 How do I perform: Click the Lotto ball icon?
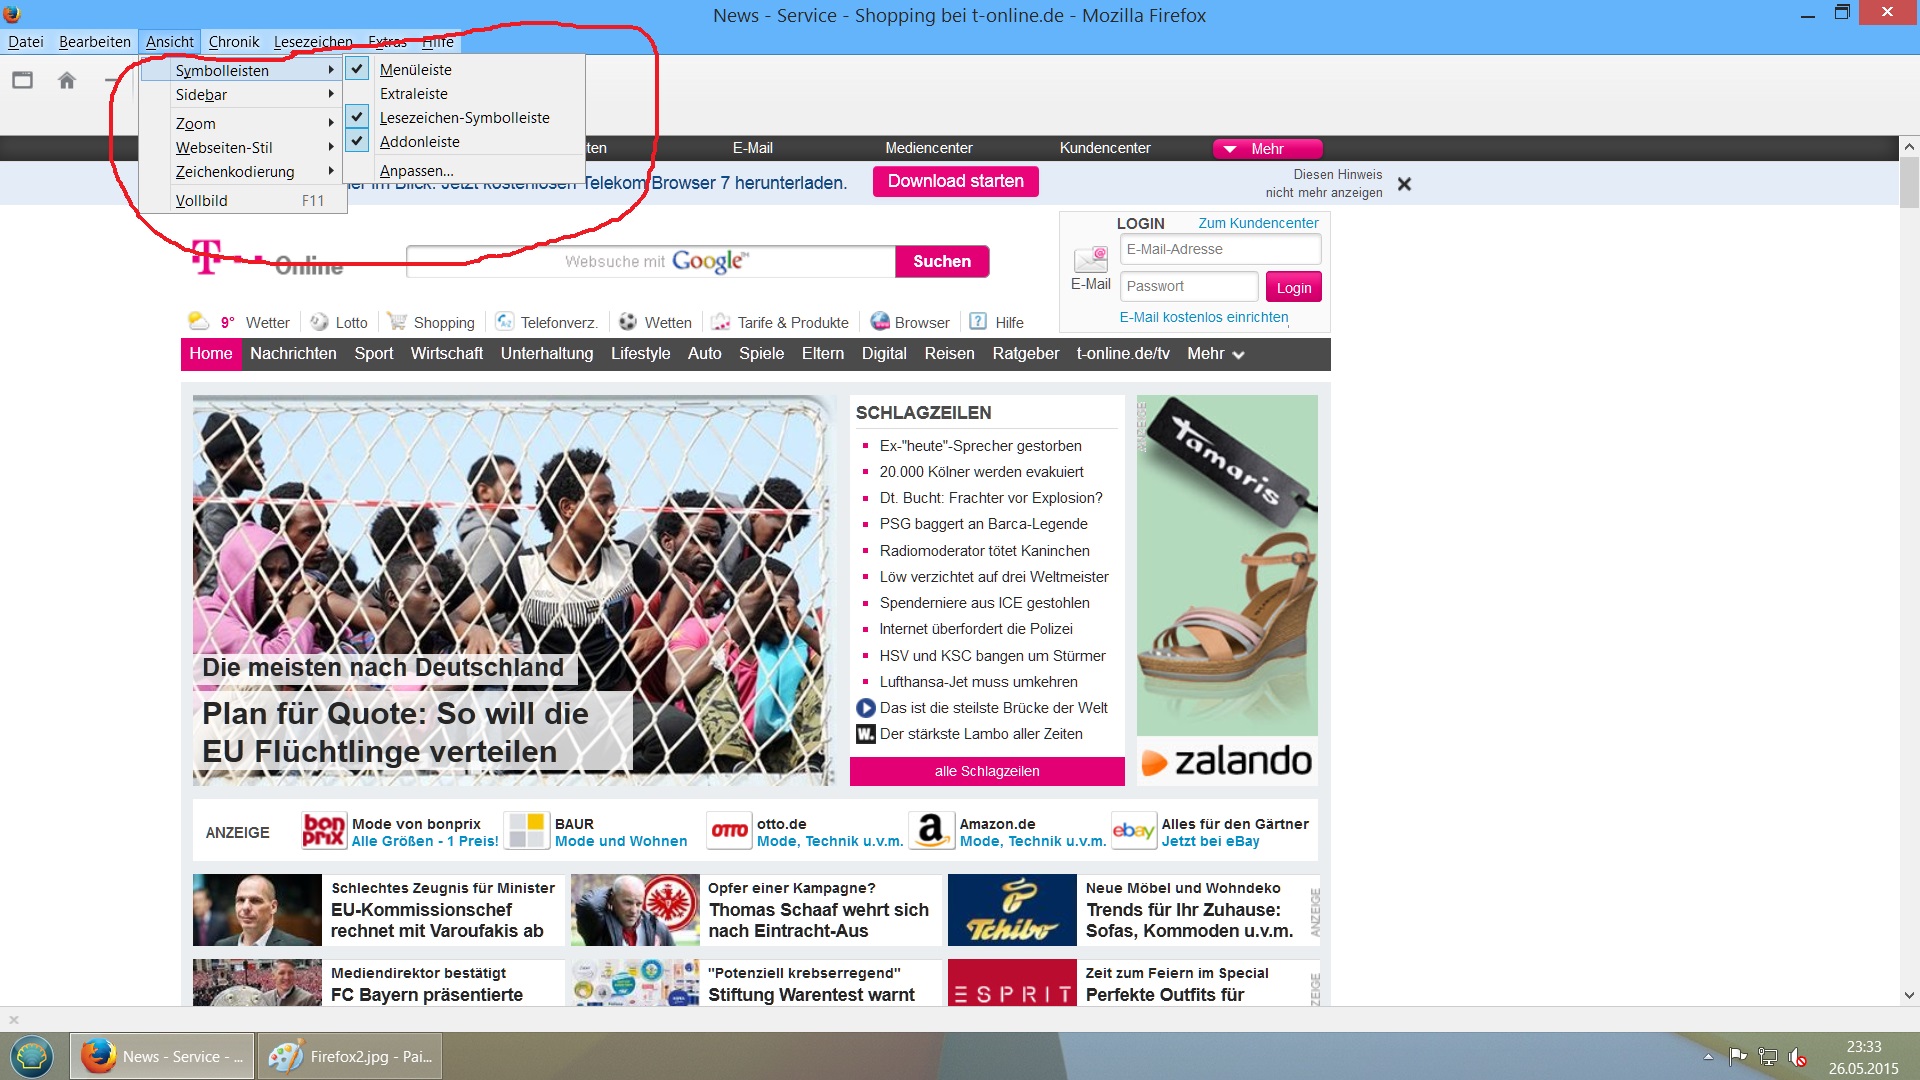(319, 322)
